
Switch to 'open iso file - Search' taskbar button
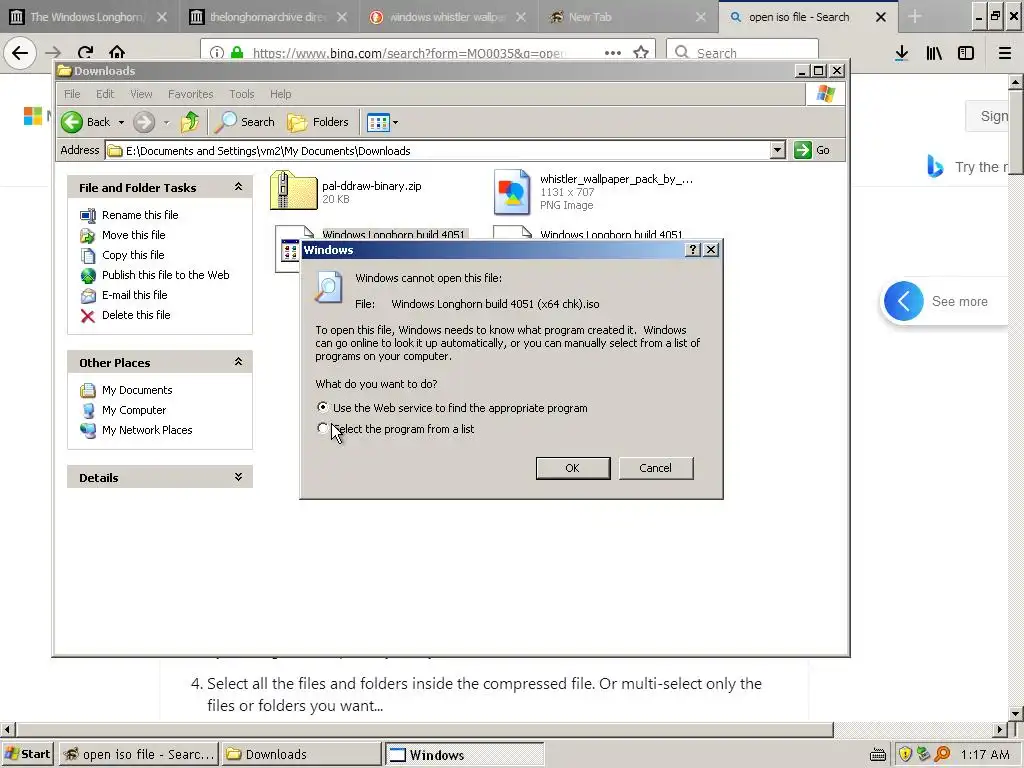[x=138, y=754]
